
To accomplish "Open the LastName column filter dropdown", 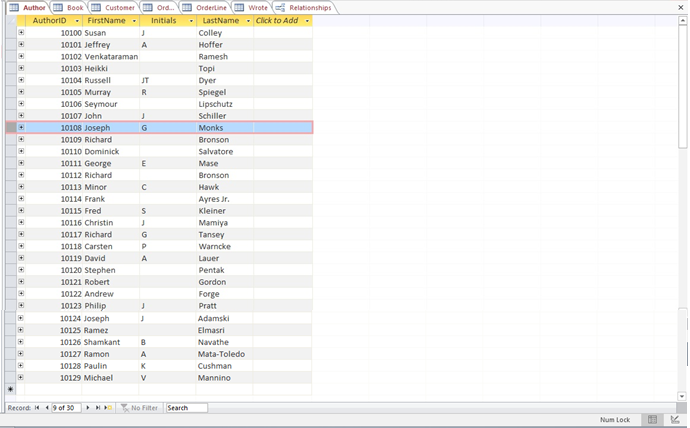I will (x=248, y=21).
